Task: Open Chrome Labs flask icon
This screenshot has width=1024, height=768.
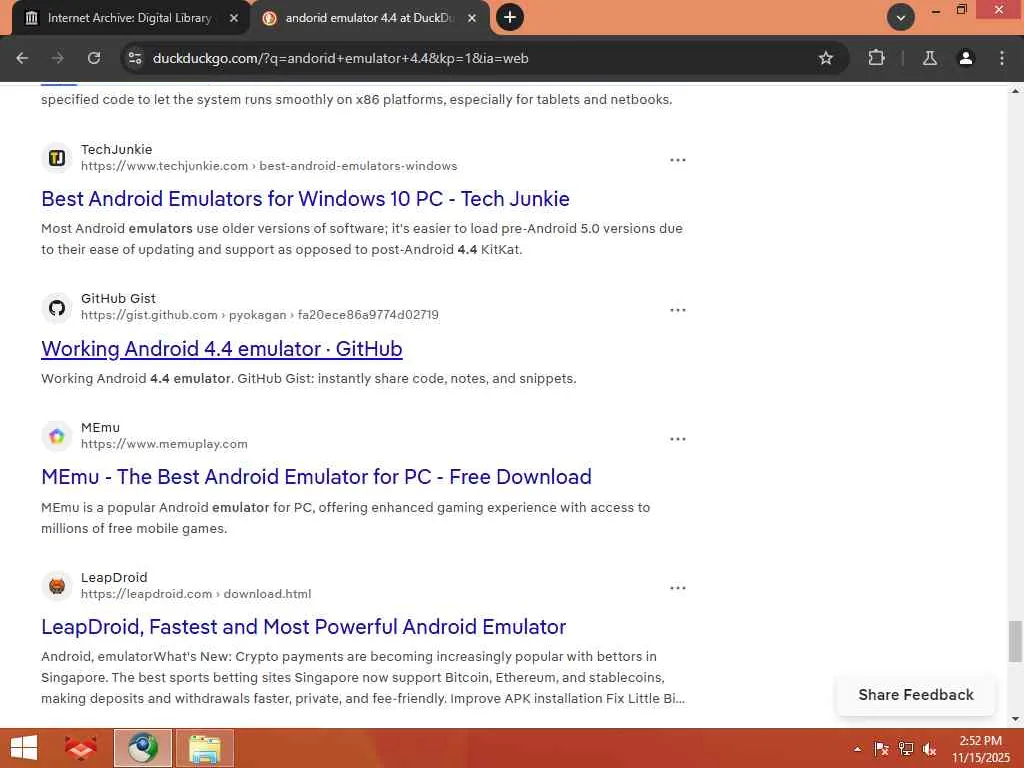Action: coord(929,58)
